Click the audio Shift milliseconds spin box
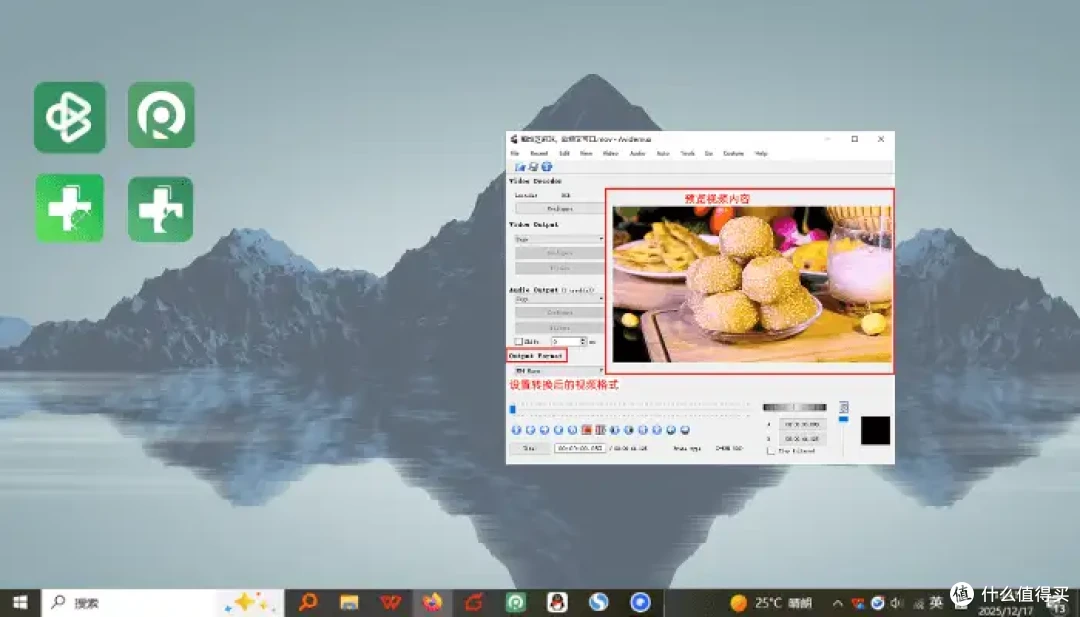 coord(568,342)
